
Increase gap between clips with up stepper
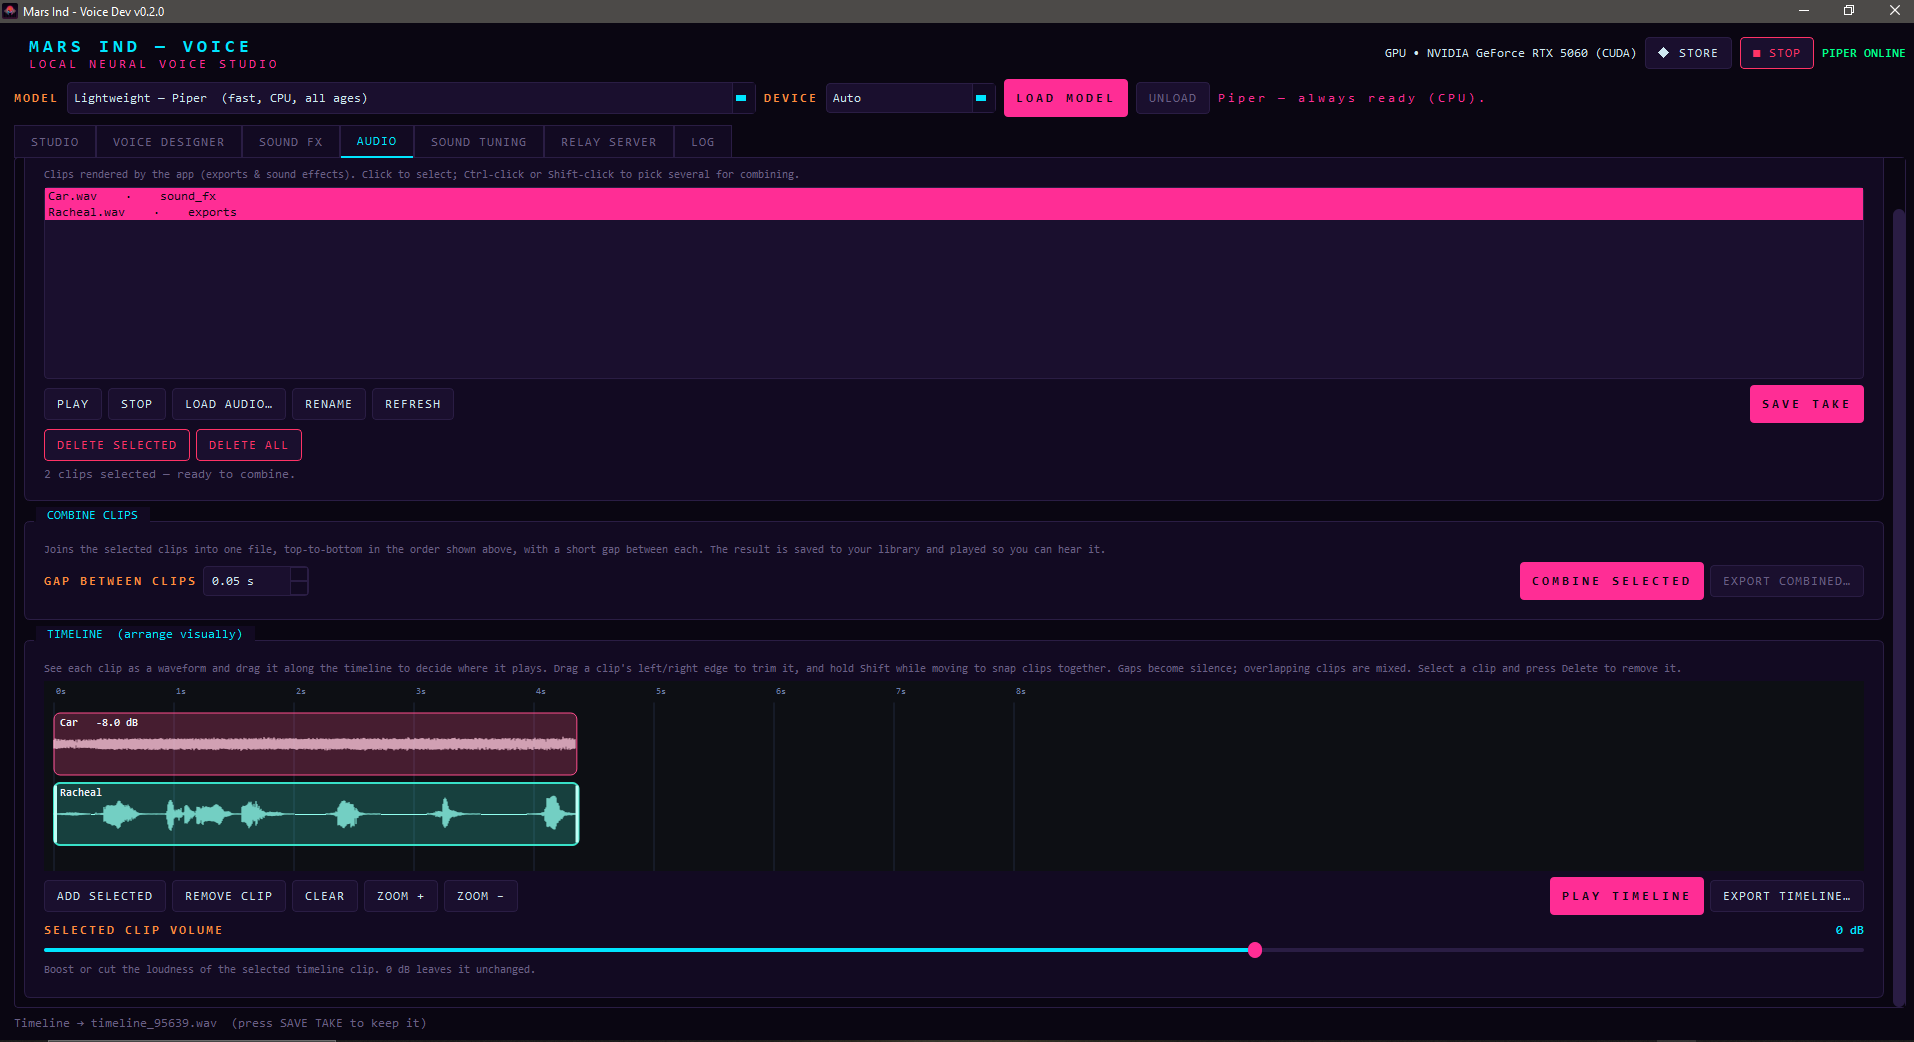coord(299,574)
